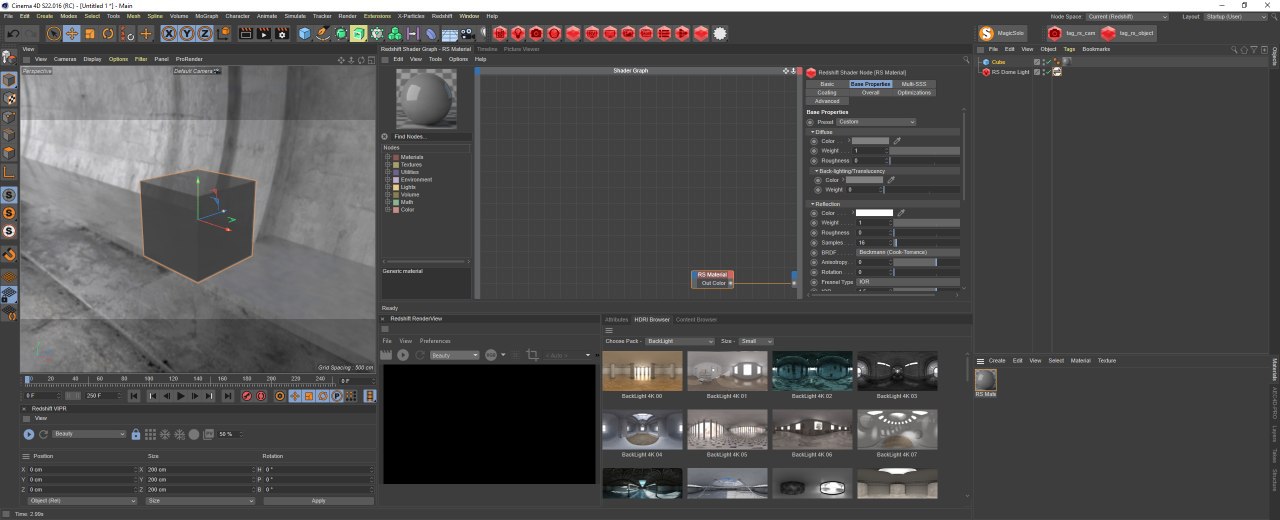Click the white Reflection Color swatch
The image size is (1280, 520).
(874, 212)
